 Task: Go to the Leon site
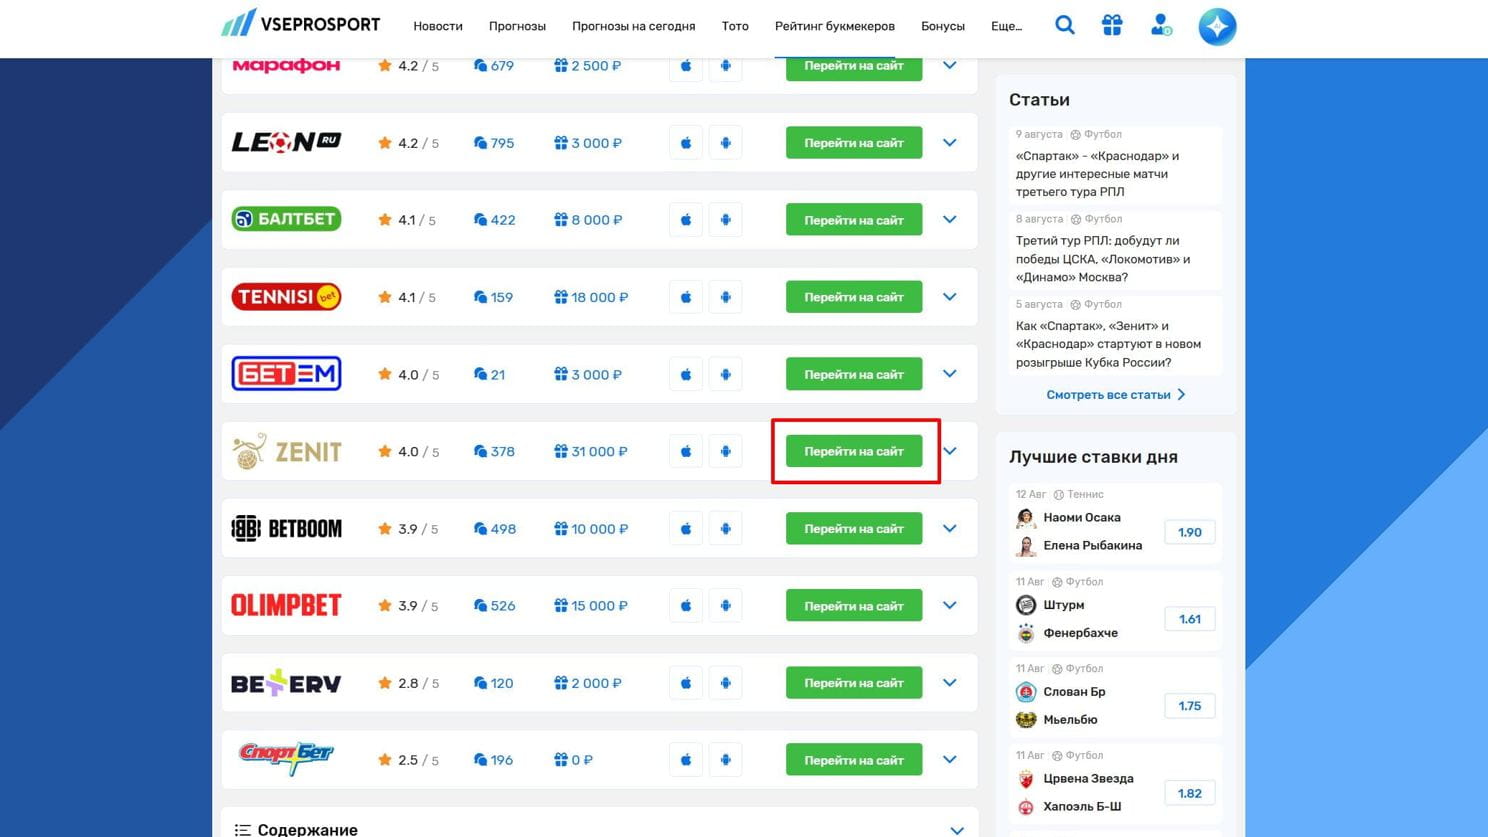coord(854,143)
